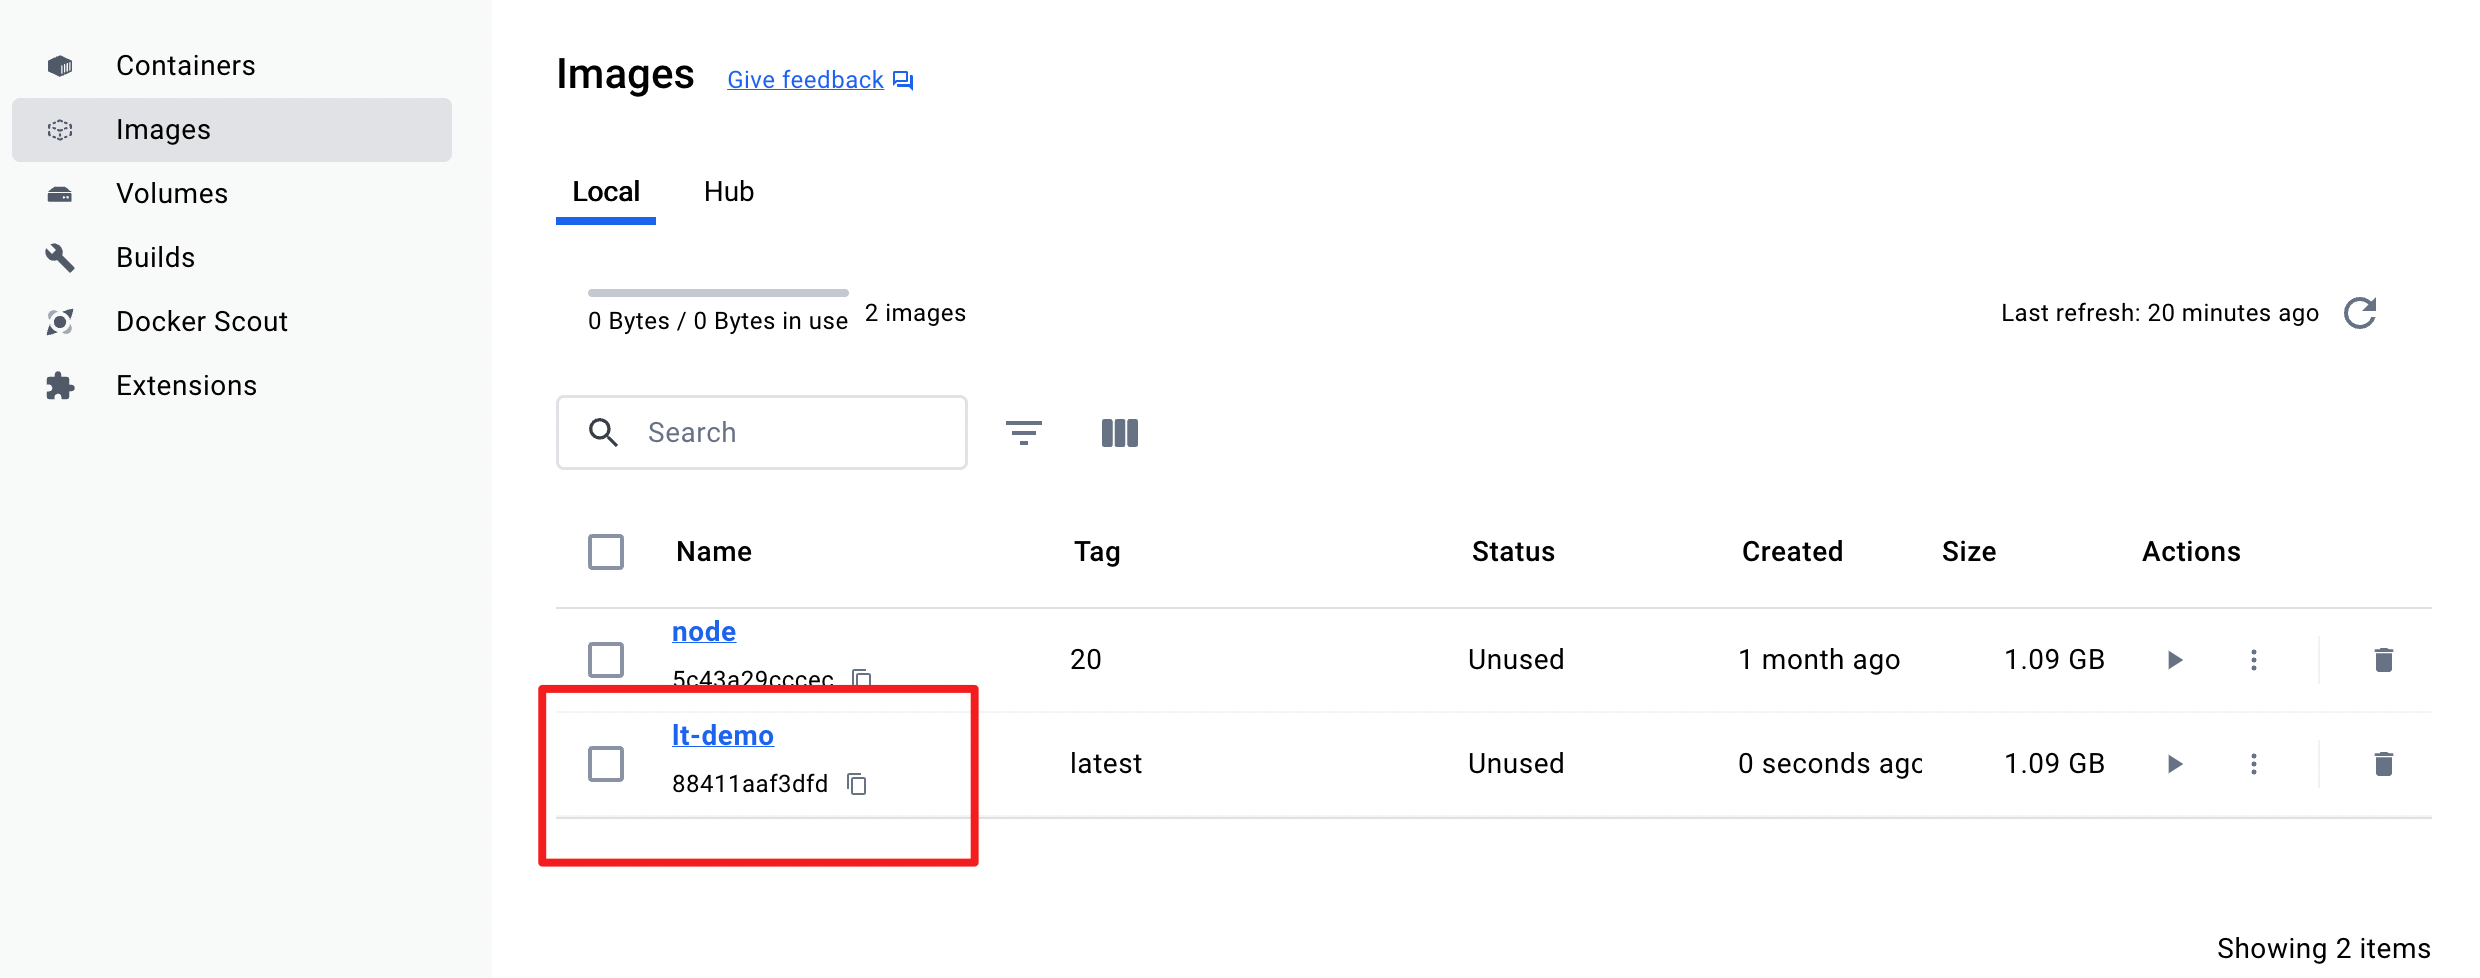Open the lt-demo image link
The image size is (2480, 978).
[723, 735]
